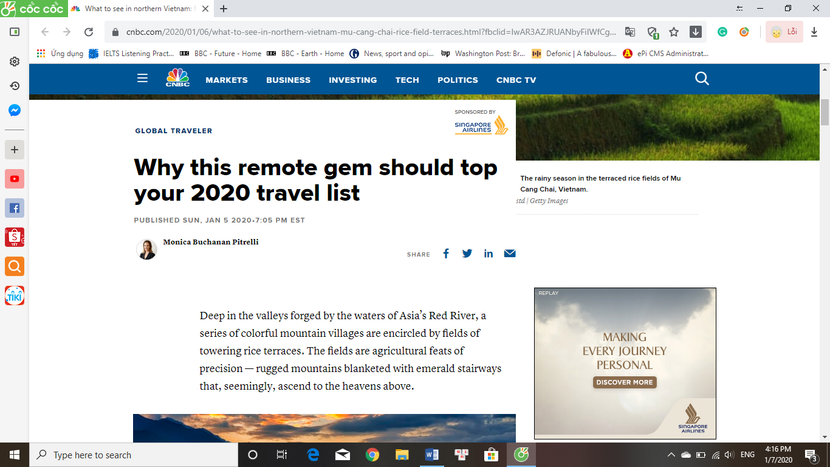Open the Shopee sidebar shortcut
830x467 pixels.
coord(14,237)
